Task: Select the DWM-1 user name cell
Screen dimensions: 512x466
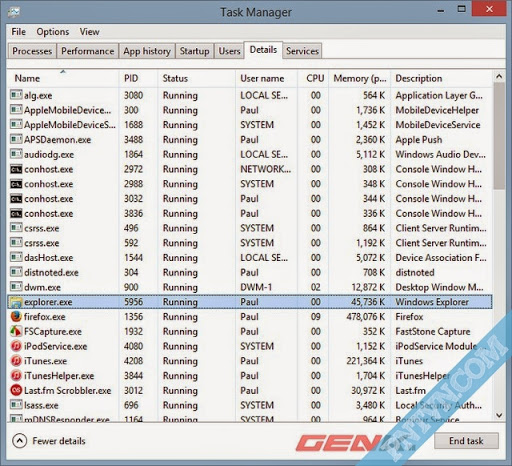Action: click(256, 287)
